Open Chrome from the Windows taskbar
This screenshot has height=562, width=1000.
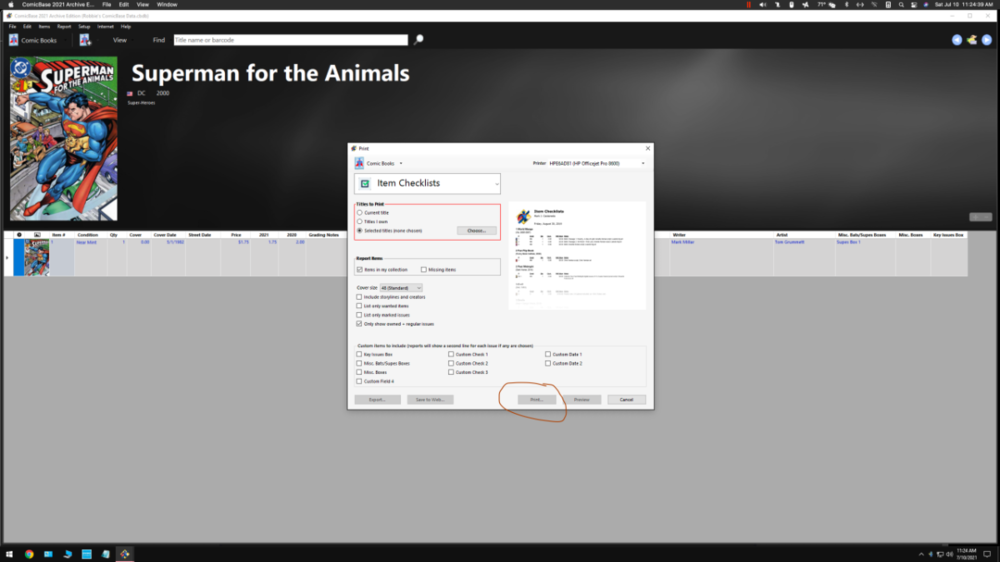click(29, 554)
